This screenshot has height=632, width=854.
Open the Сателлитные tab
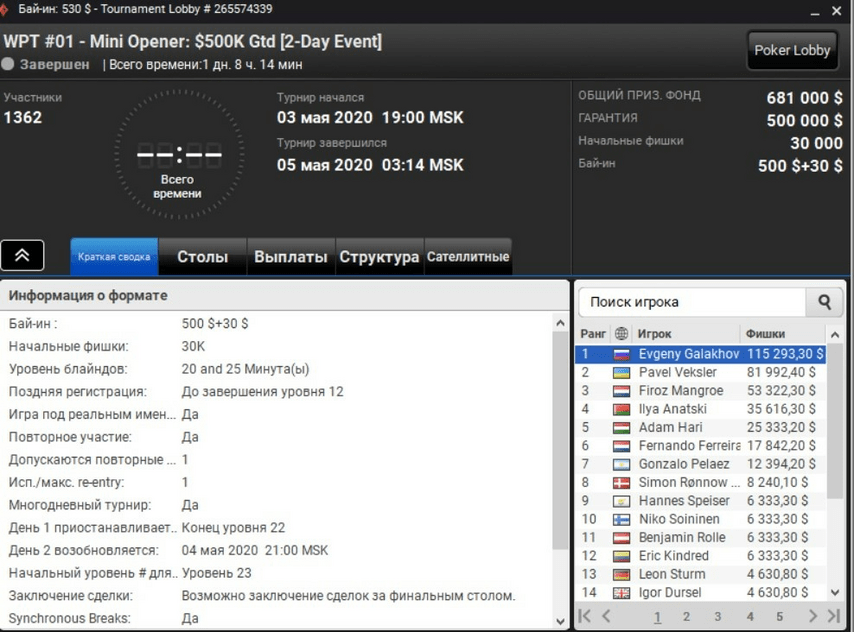coord(468,257)
